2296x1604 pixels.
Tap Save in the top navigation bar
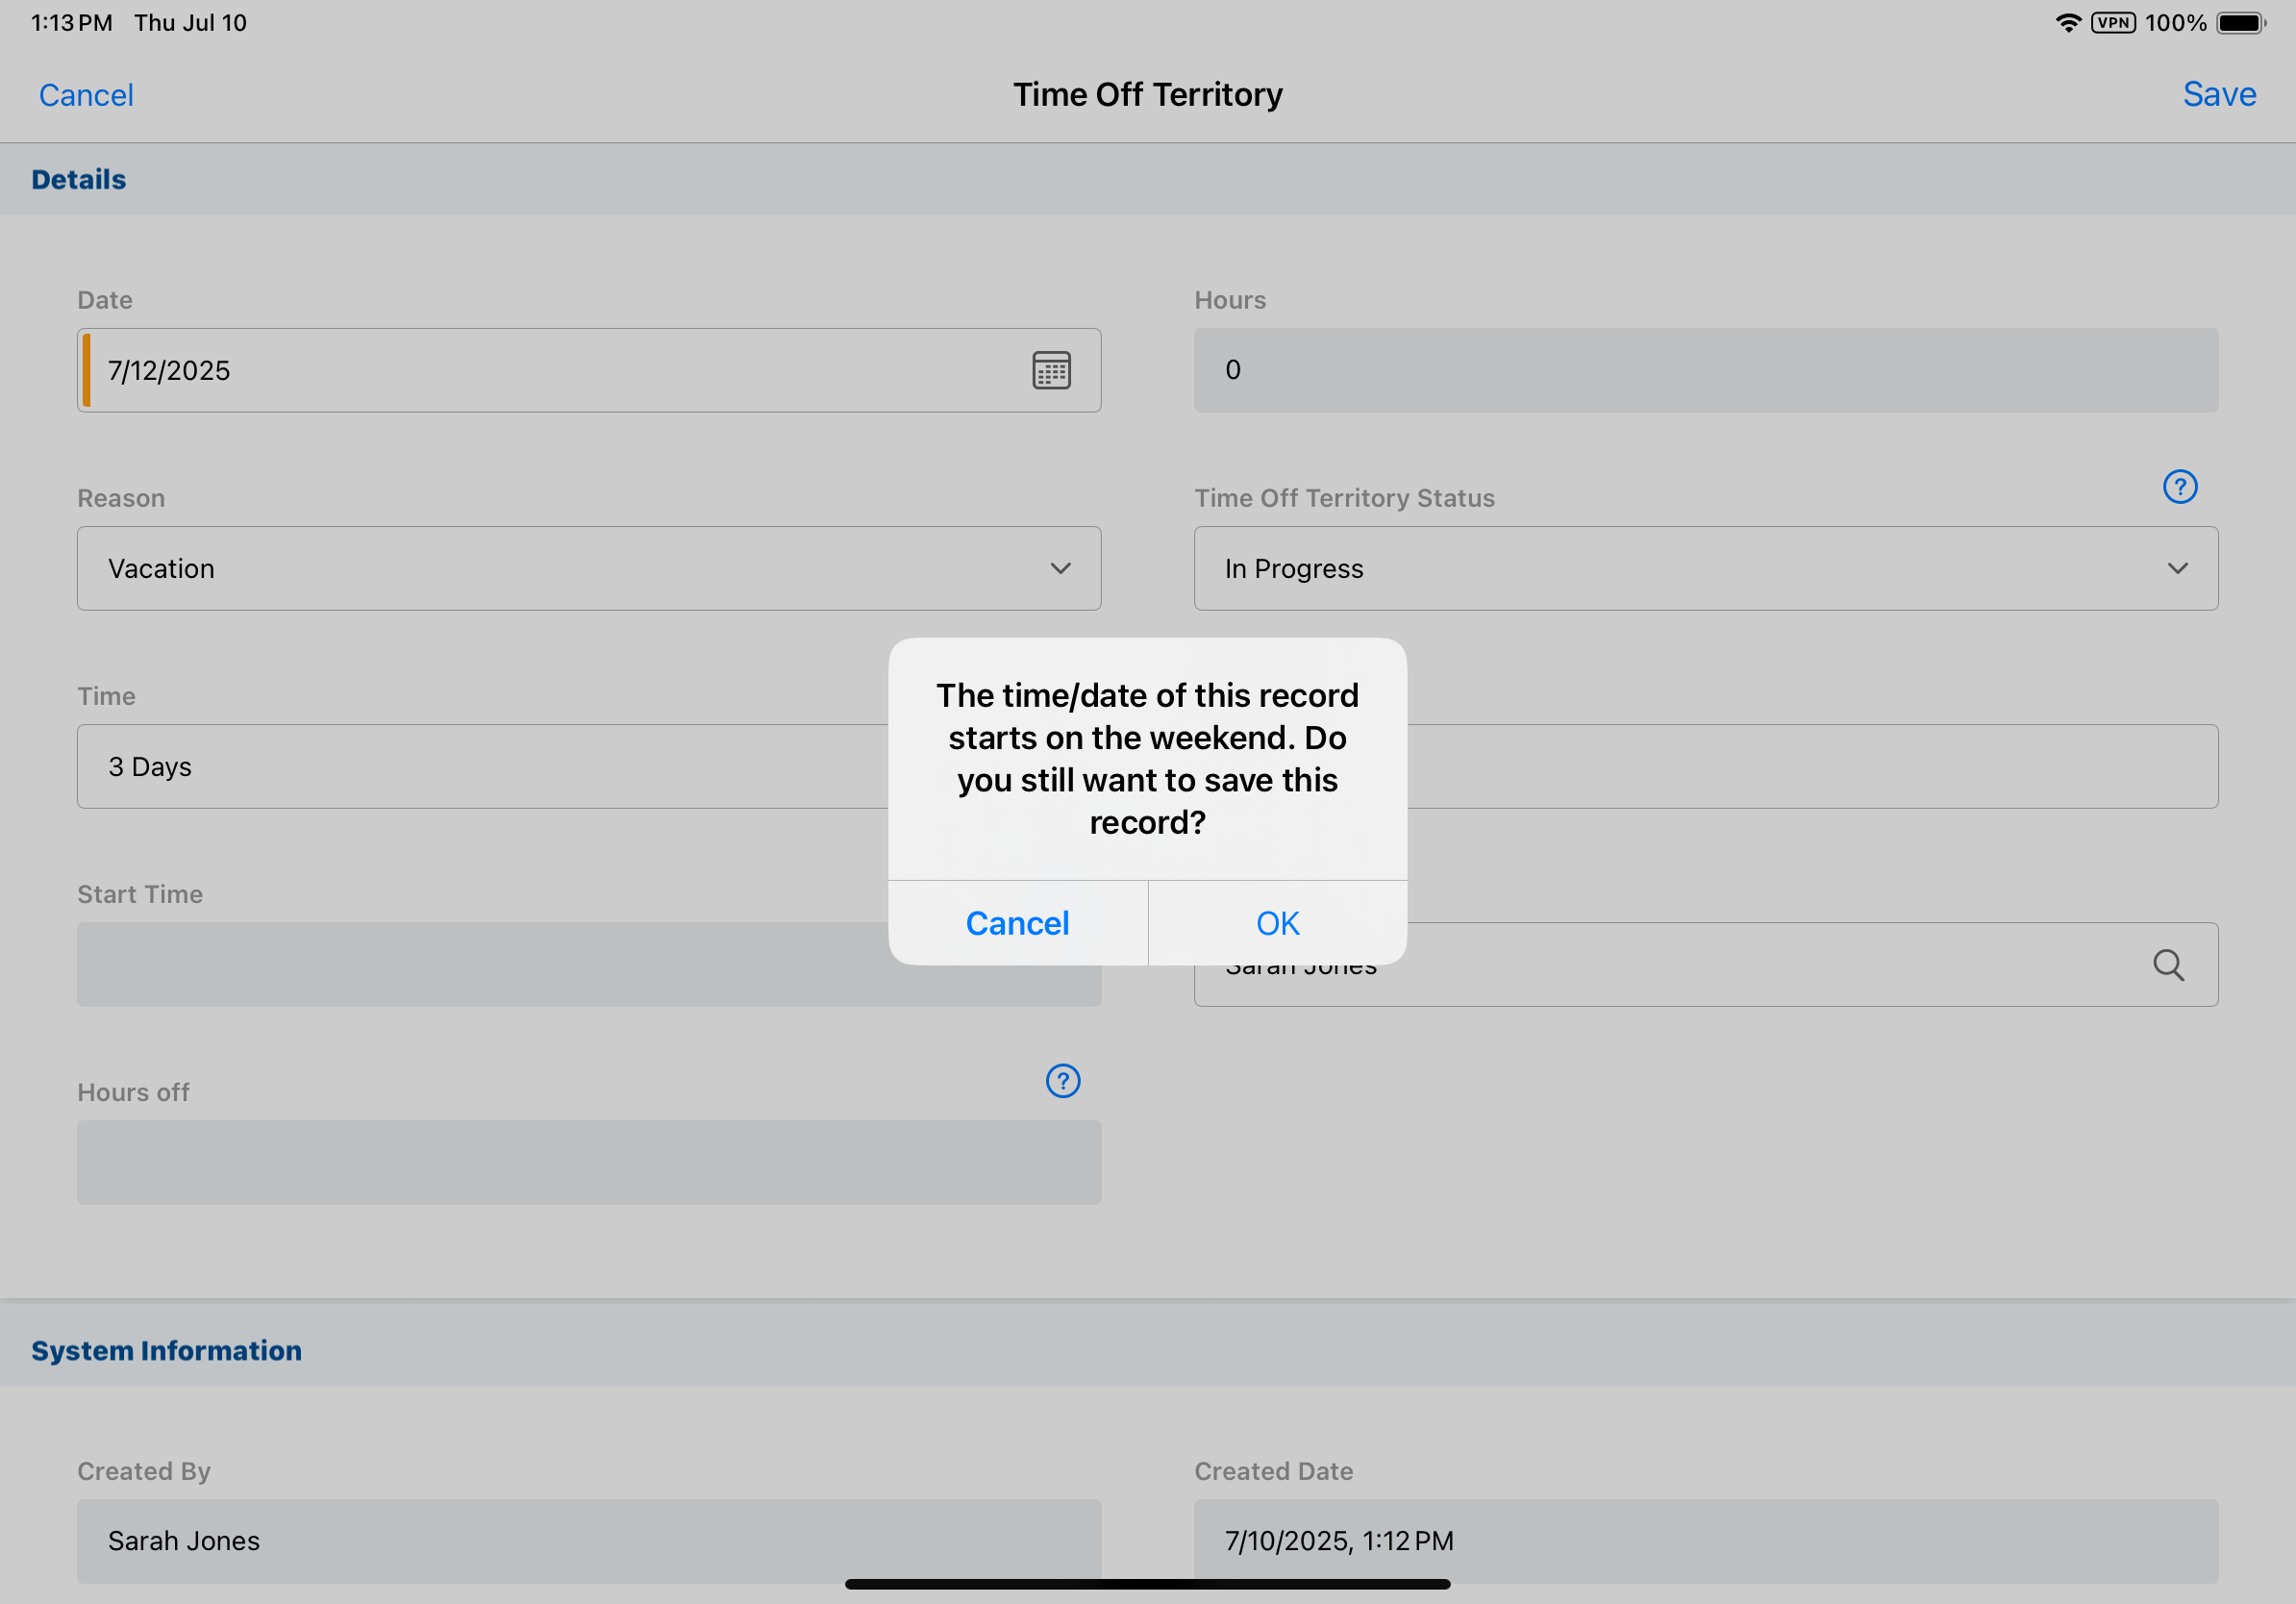[x=2218, y=94]
